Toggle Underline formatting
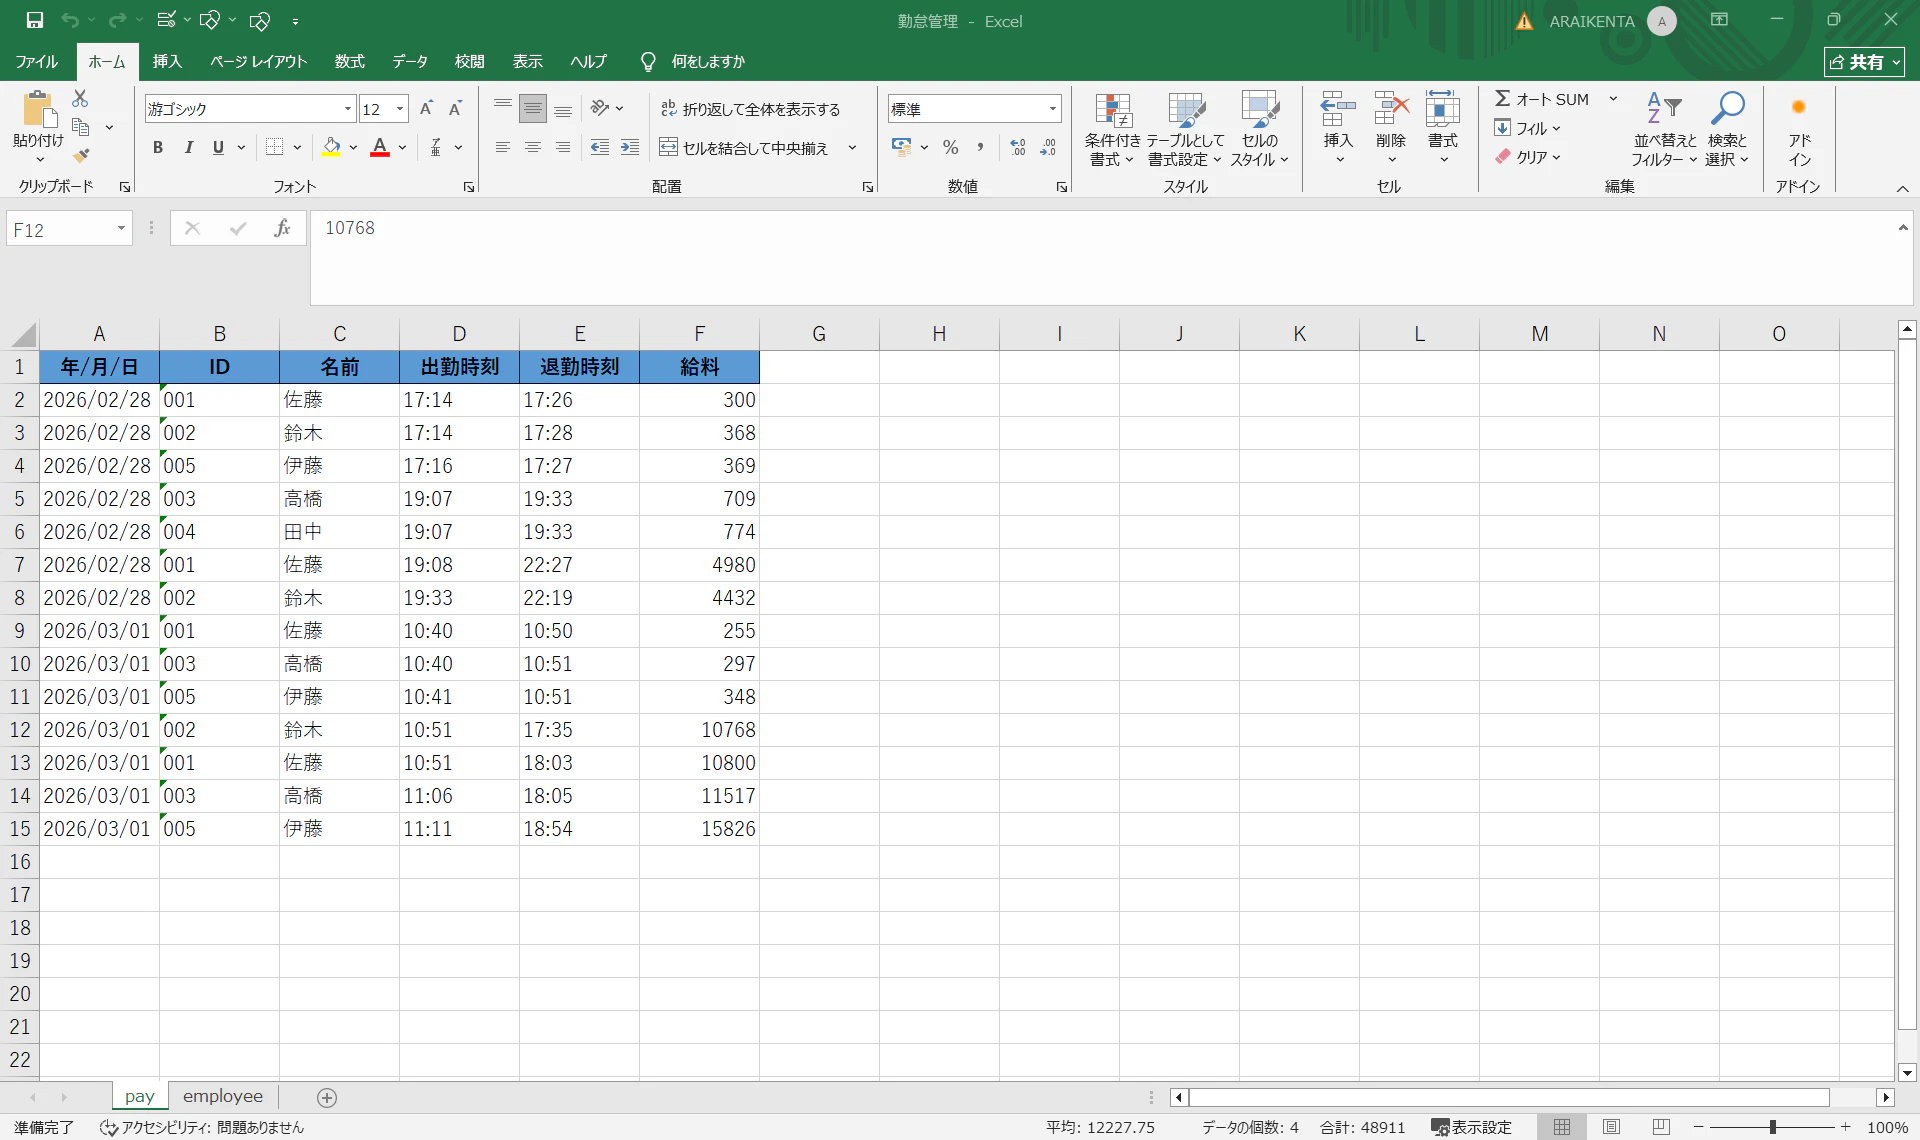This screenshot has height=1140, width=1920. 218,147
